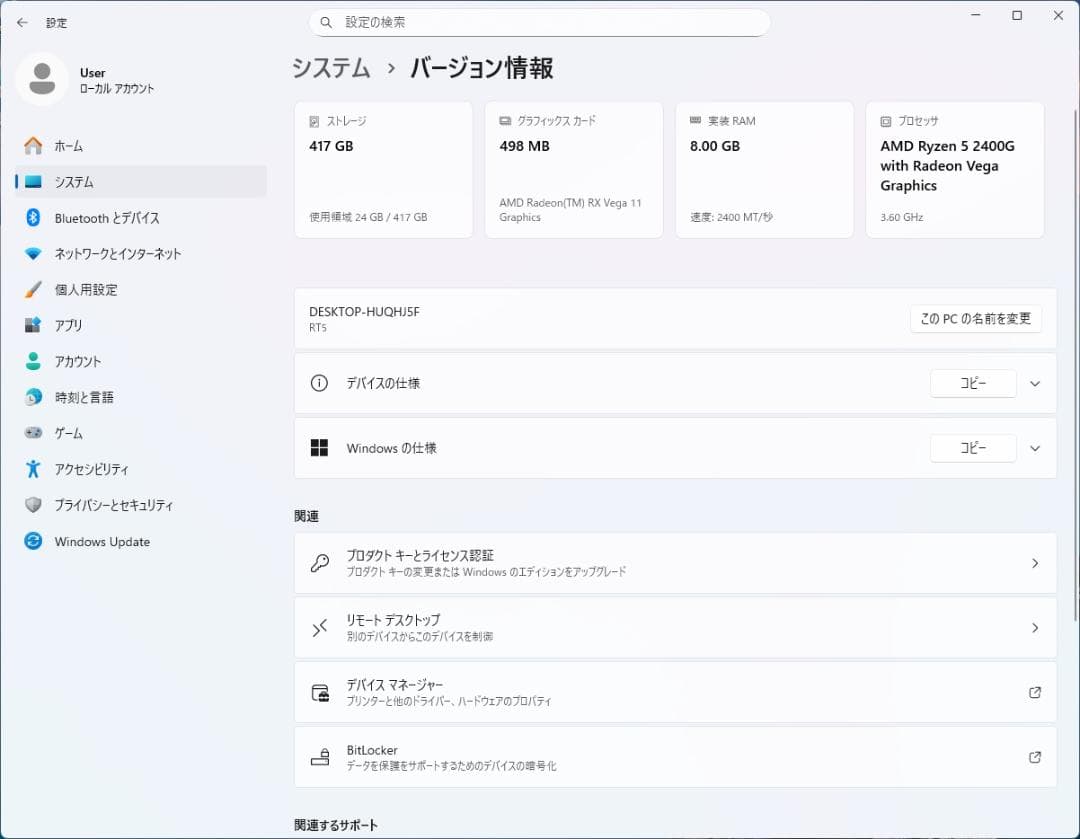Click the ゲーム controller icon
The height and width of the screenshot is (839, 1080).
coord(33,433)
